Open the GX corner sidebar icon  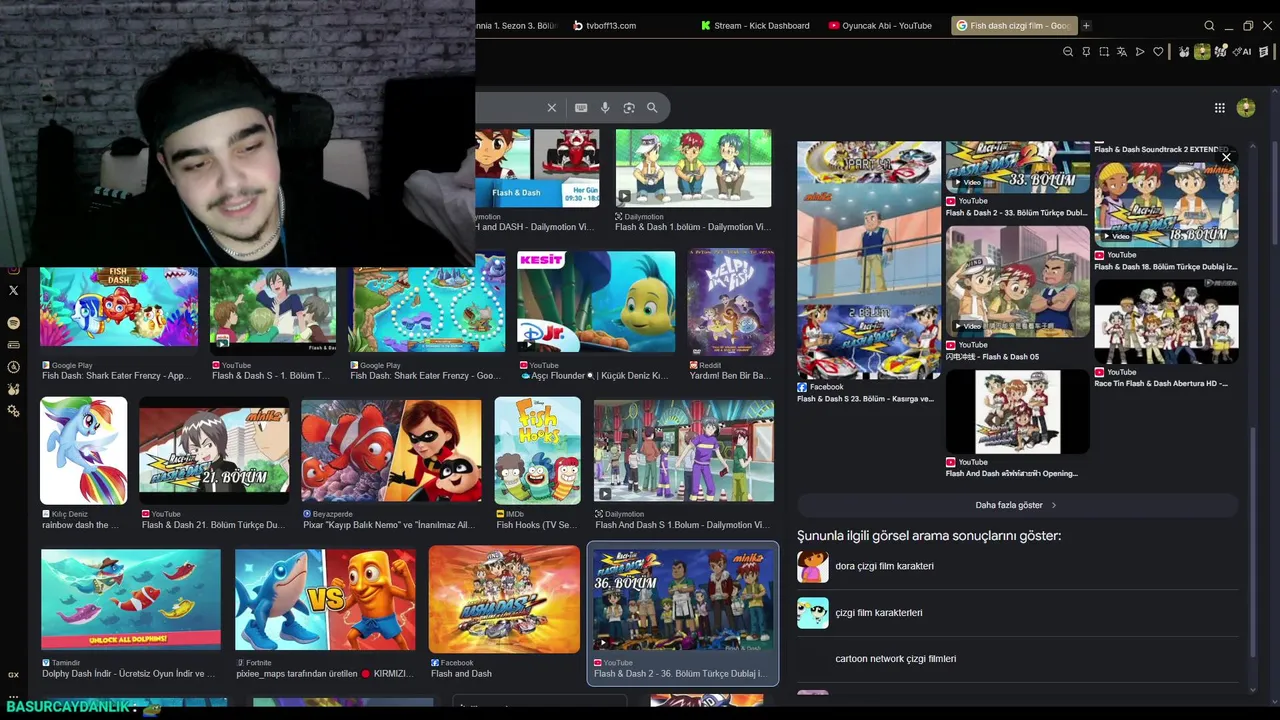pos(13,675)
